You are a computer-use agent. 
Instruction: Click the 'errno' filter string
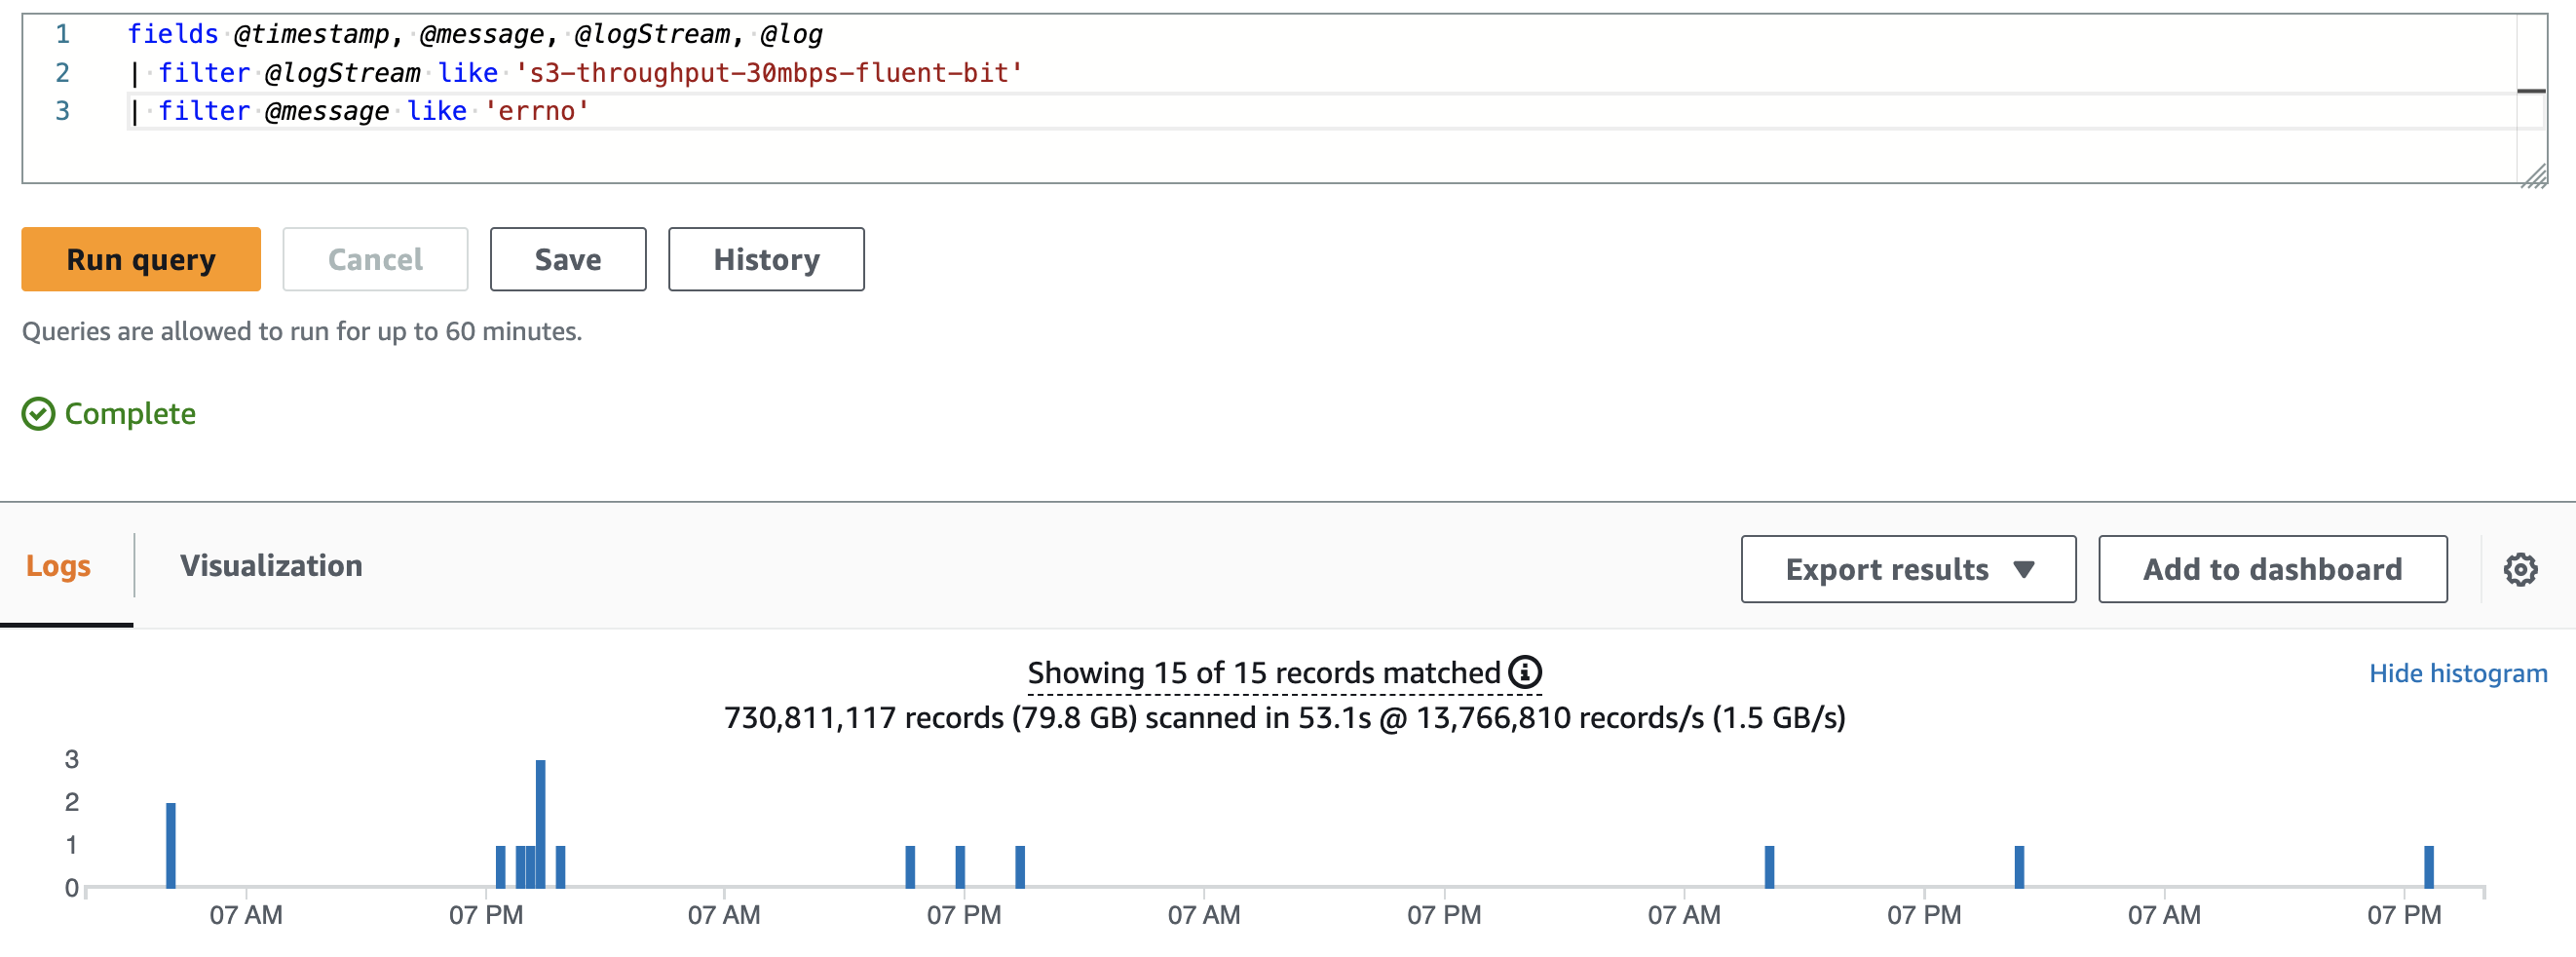point(537,111)
